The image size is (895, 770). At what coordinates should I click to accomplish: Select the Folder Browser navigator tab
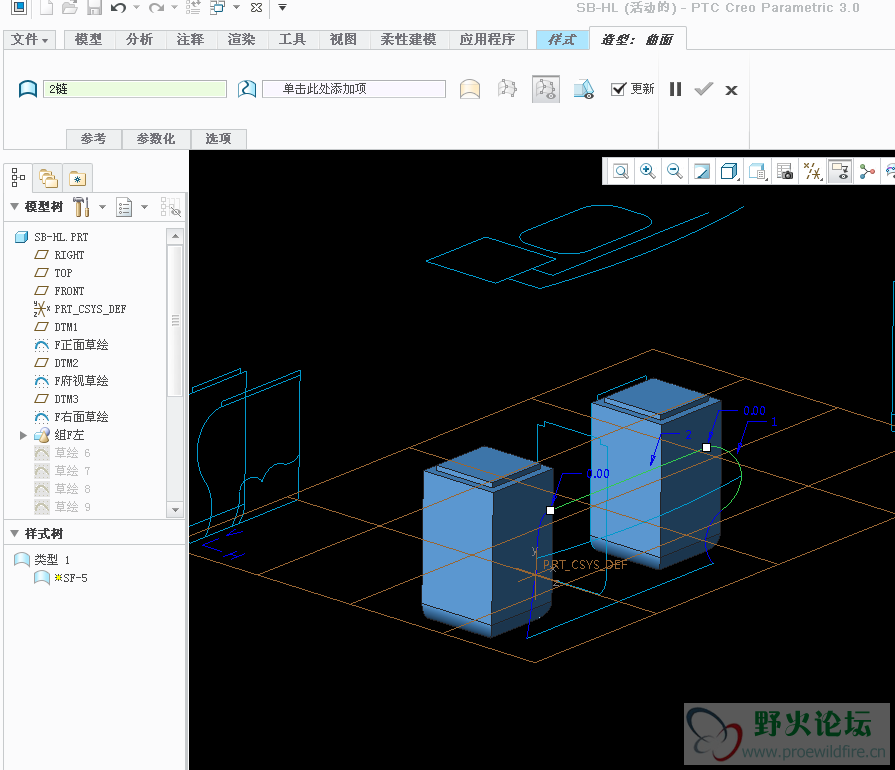click(48, 178)
